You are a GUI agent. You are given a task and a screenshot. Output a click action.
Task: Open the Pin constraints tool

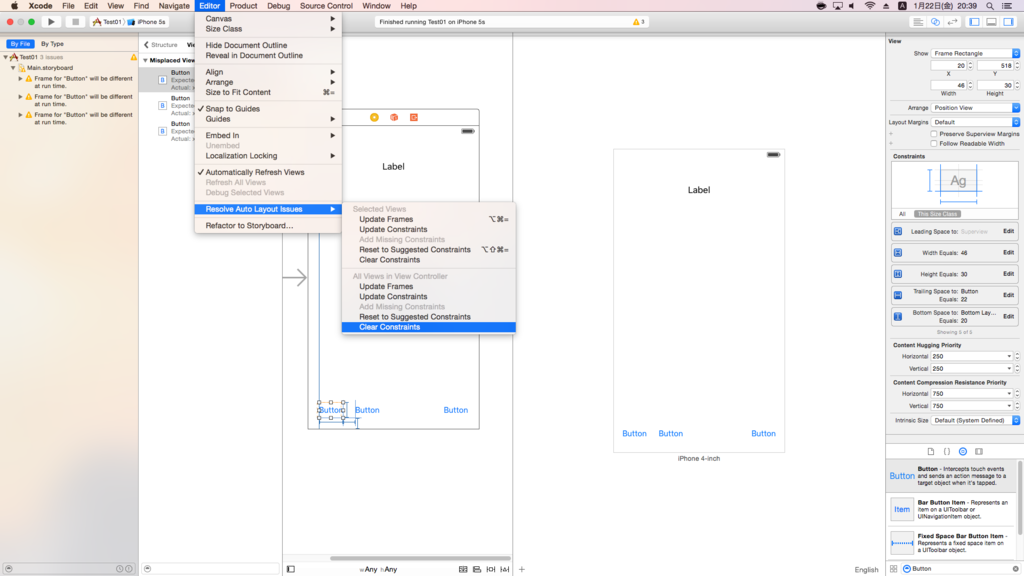(490, 569)
